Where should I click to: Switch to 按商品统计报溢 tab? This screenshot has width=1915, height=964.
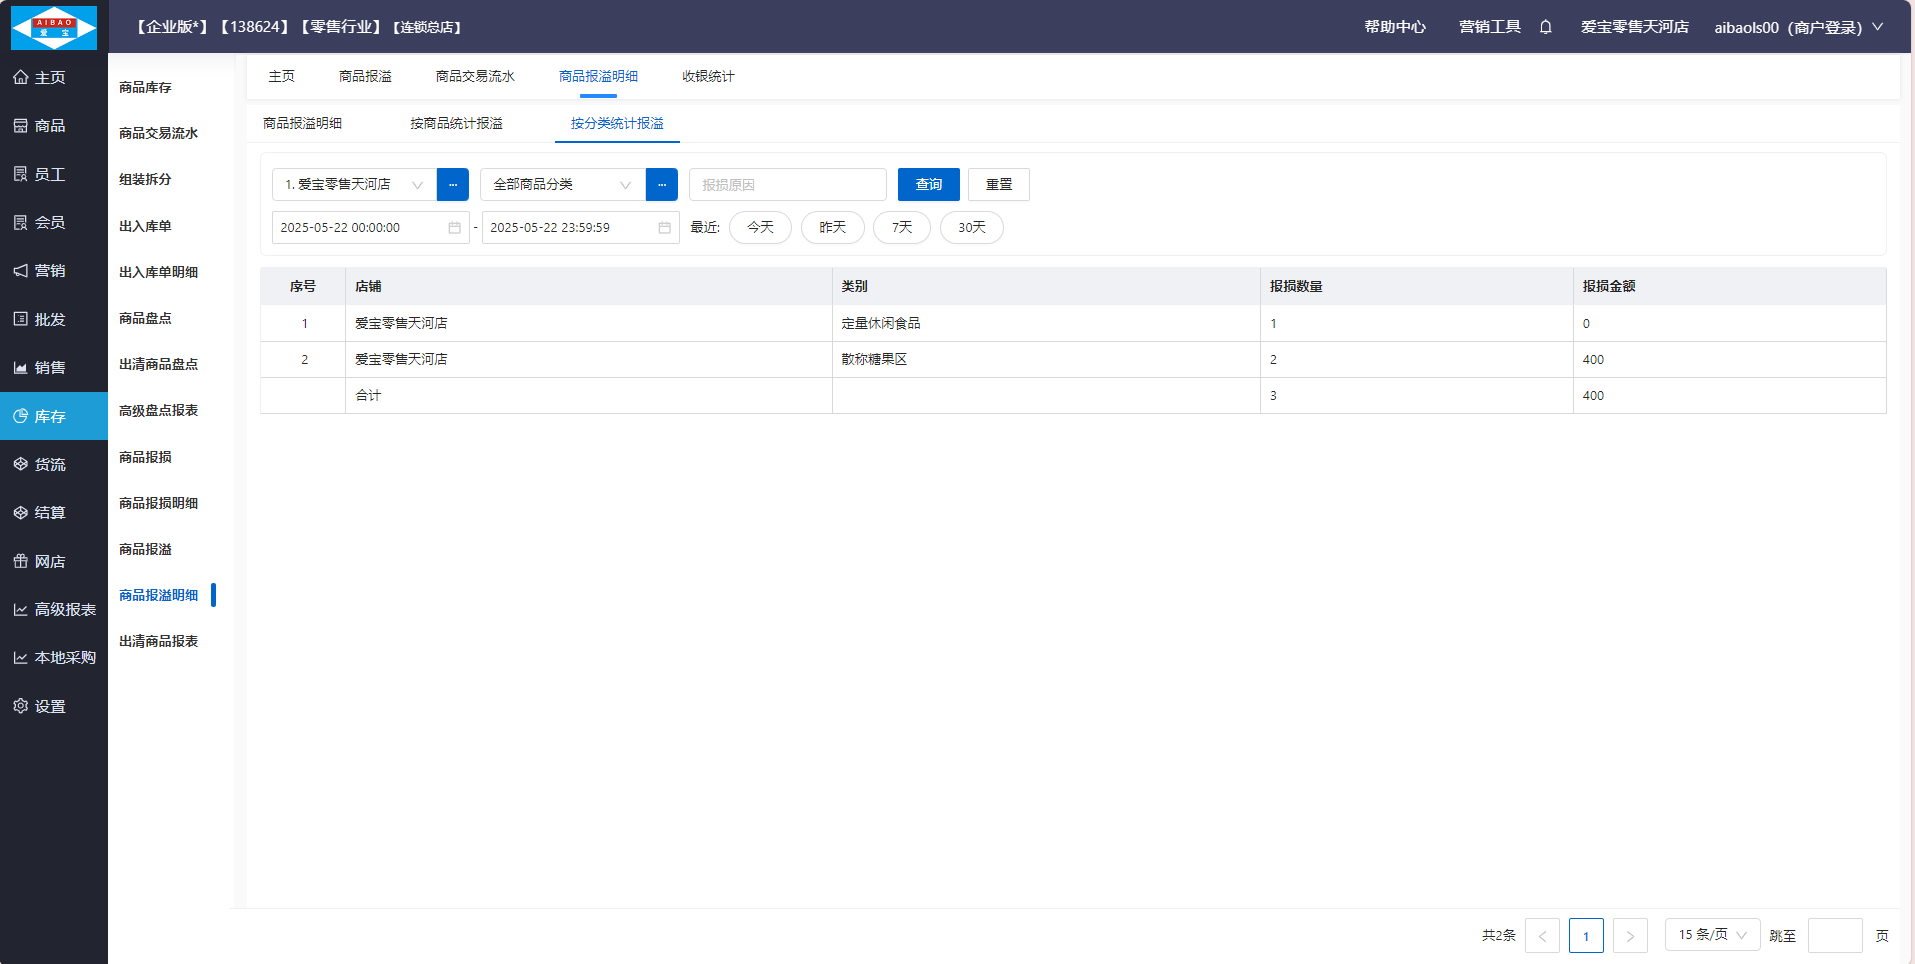[456, 124]
